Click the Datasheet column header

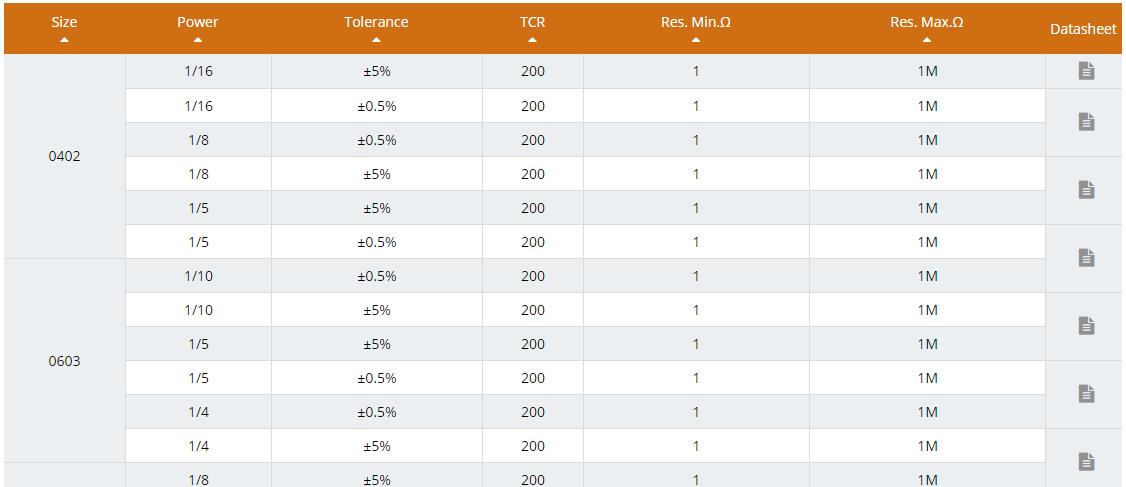tap(1083, 29)
